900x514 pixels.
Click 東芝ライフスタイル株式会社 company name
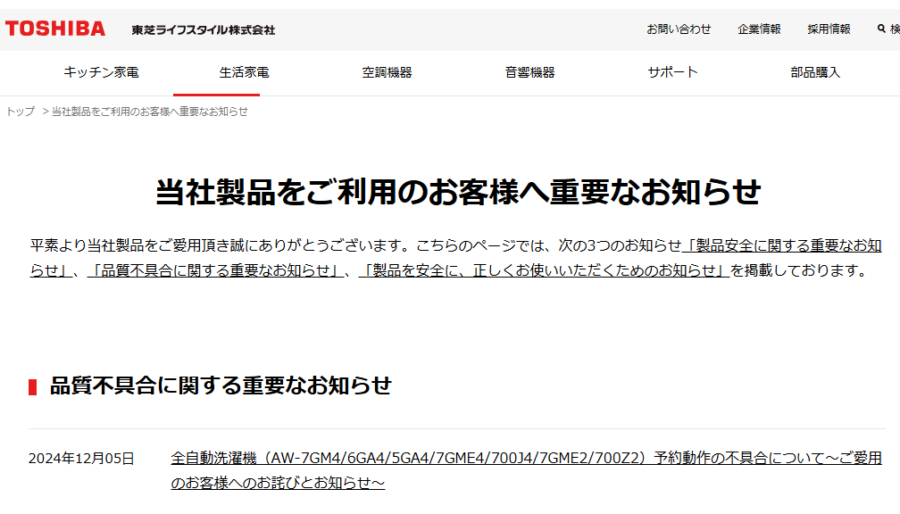pos(203,30)
